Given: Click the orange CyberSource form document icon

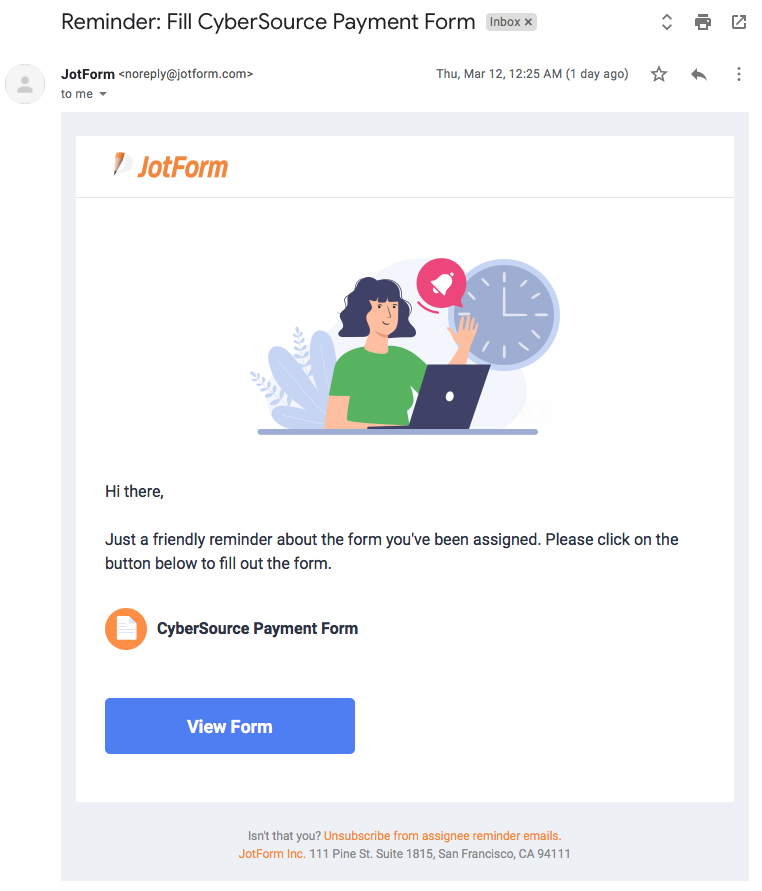Looking at the screenshot, I should (126, 629).
